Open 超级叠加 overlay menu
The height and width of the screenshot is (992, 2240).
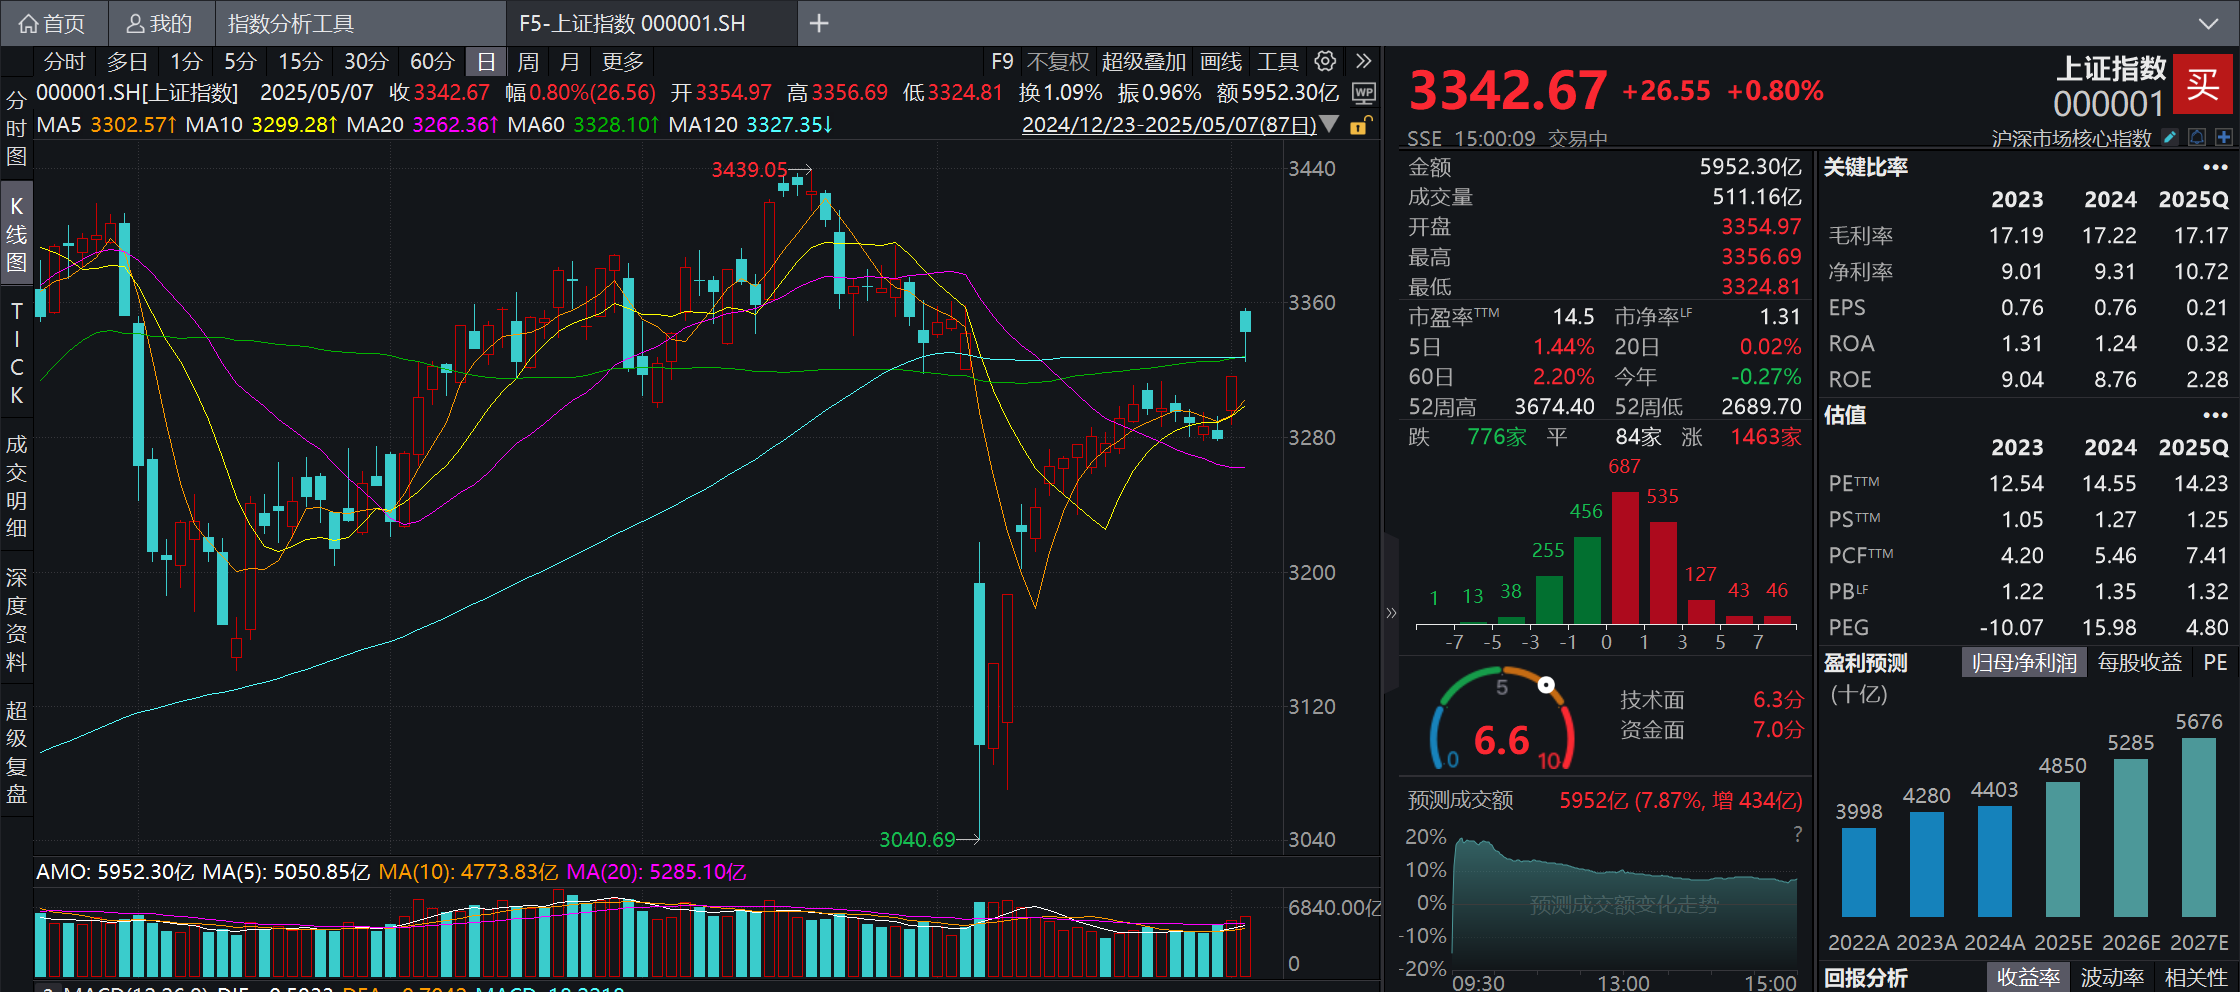coord(1144,62)
